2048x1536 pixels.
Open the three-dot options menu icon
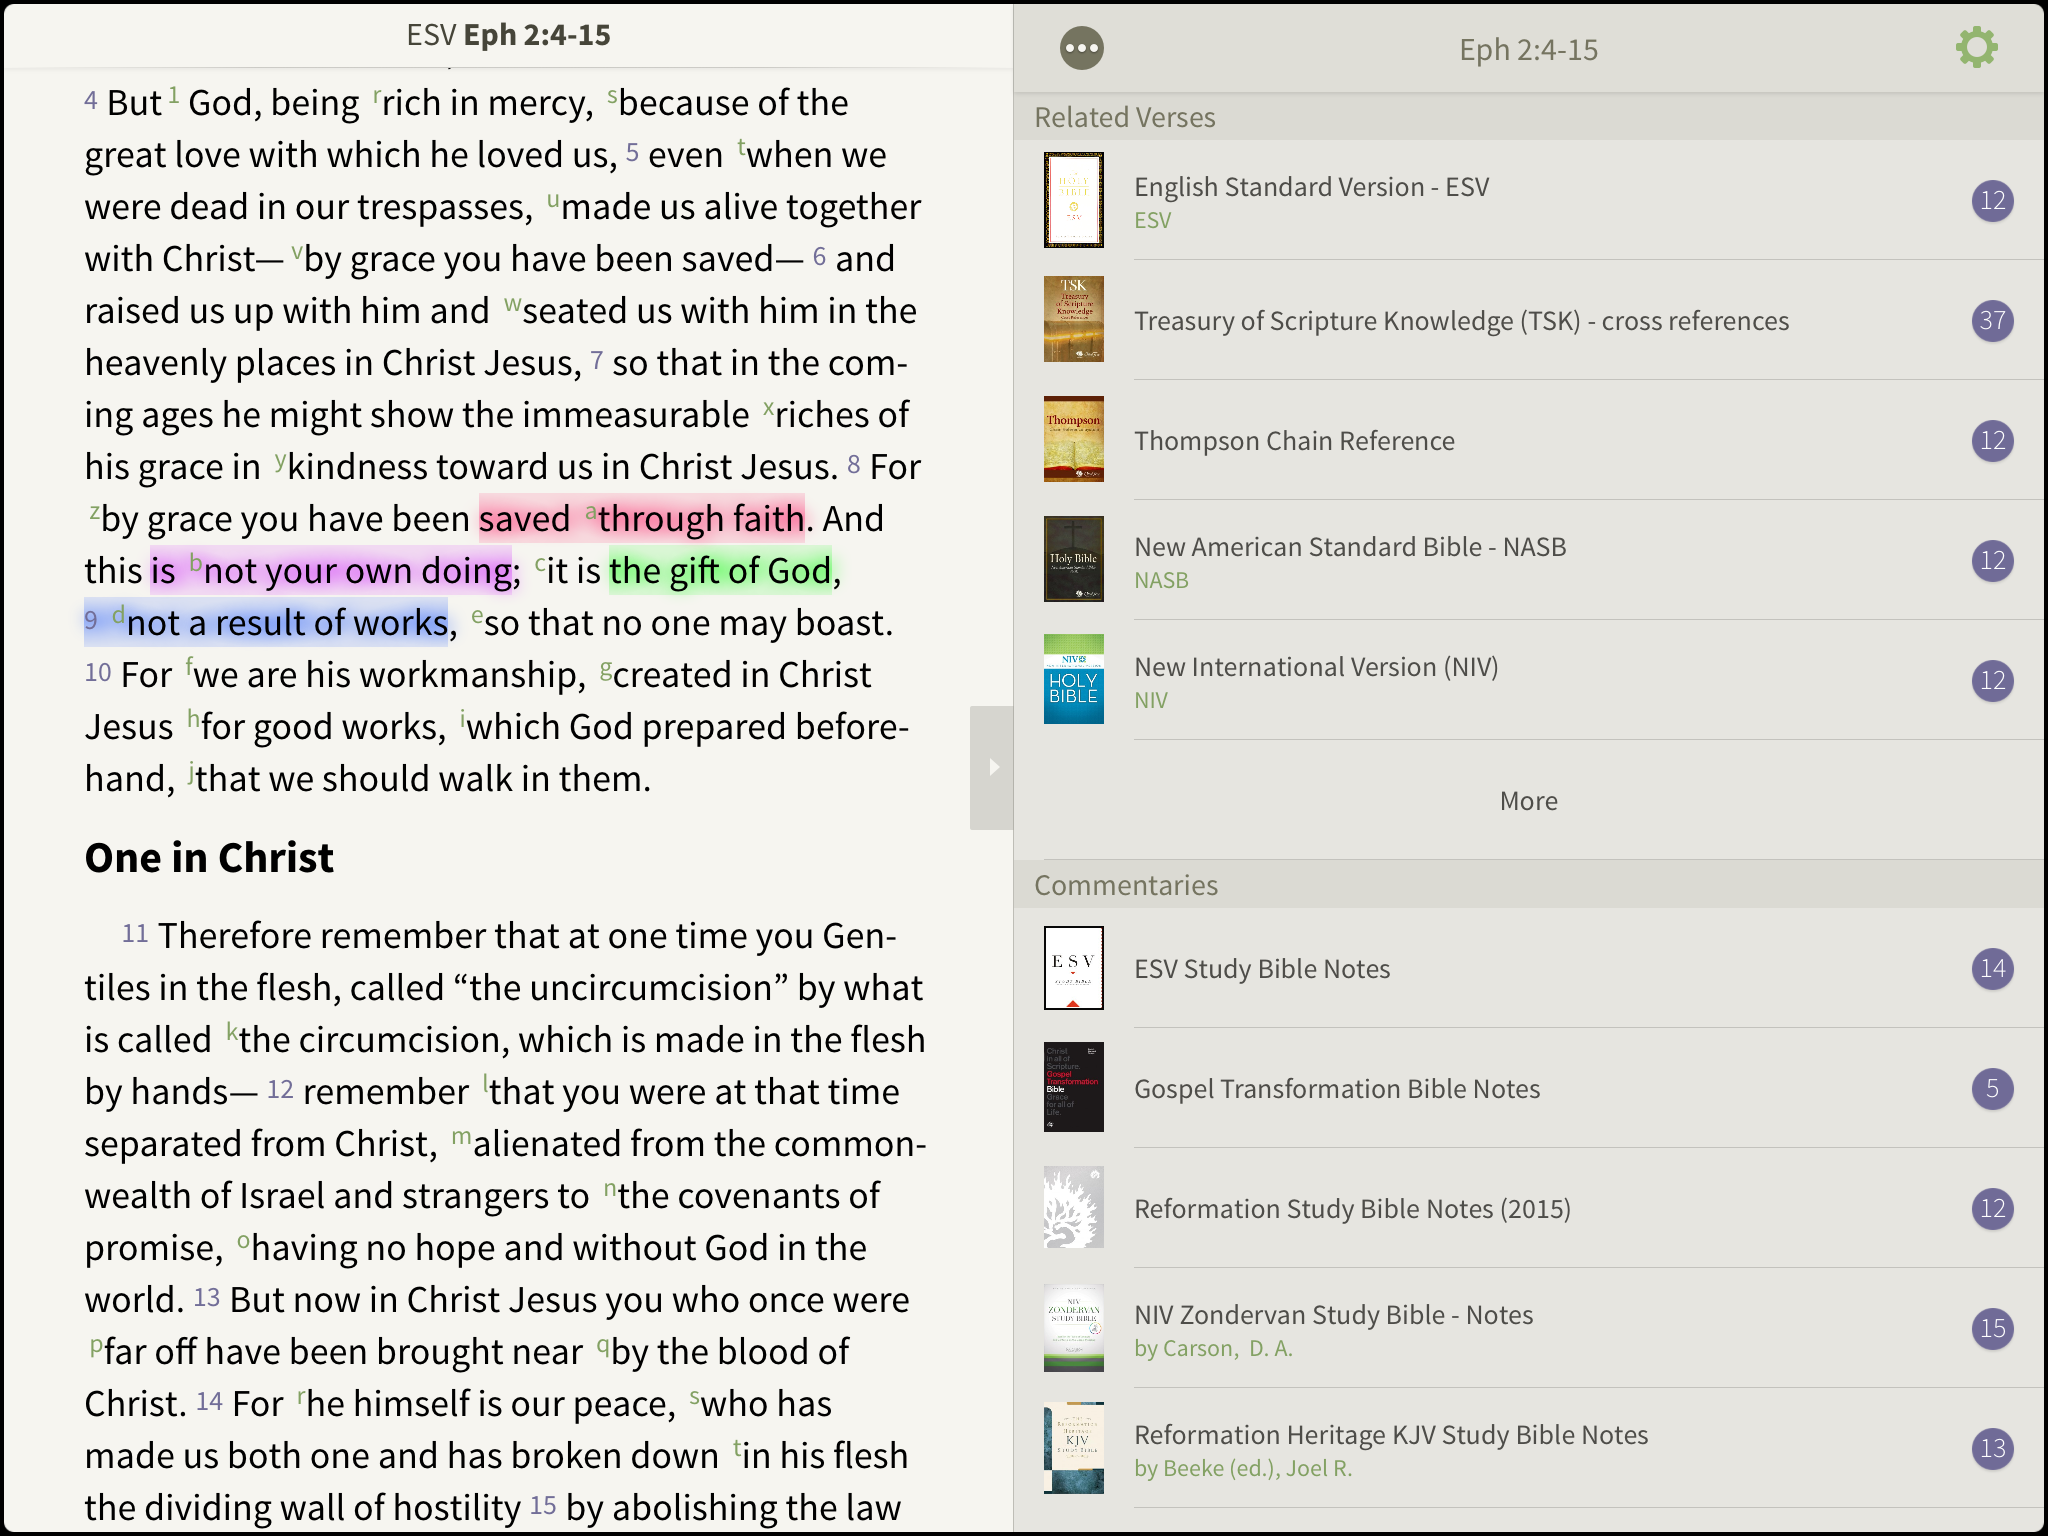1082,48
